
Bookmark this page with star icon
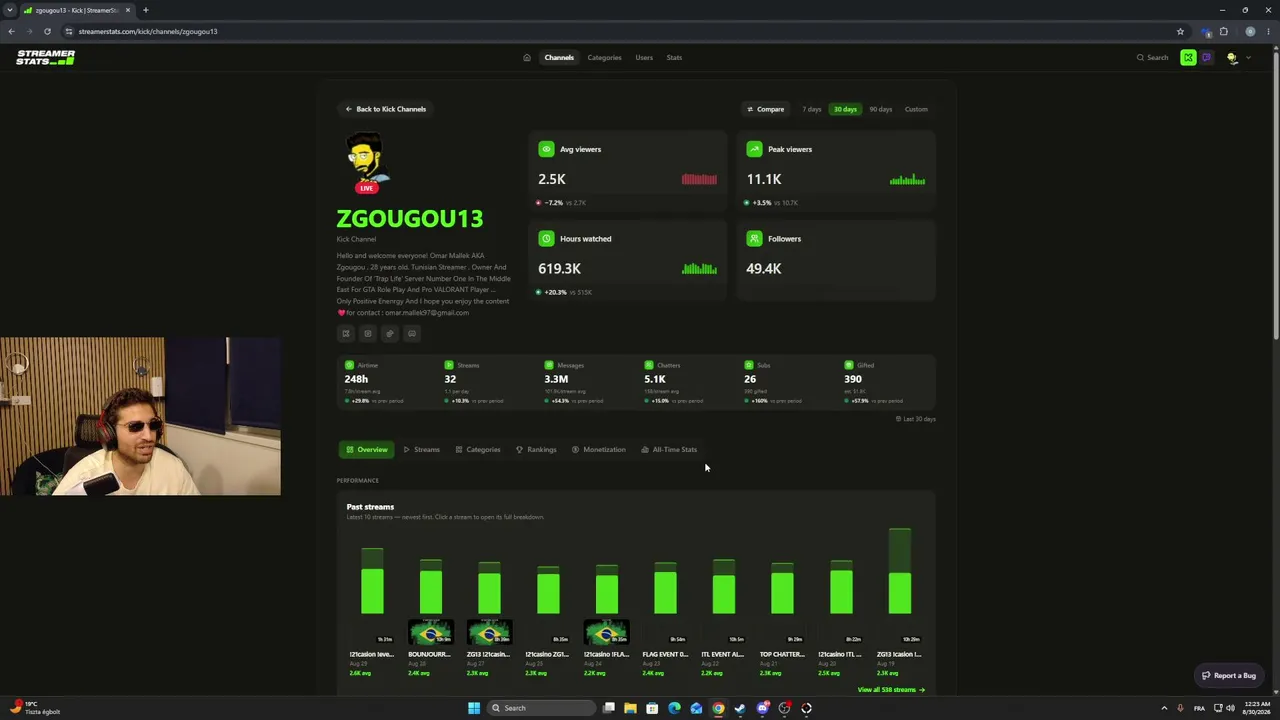(1180, 31)
